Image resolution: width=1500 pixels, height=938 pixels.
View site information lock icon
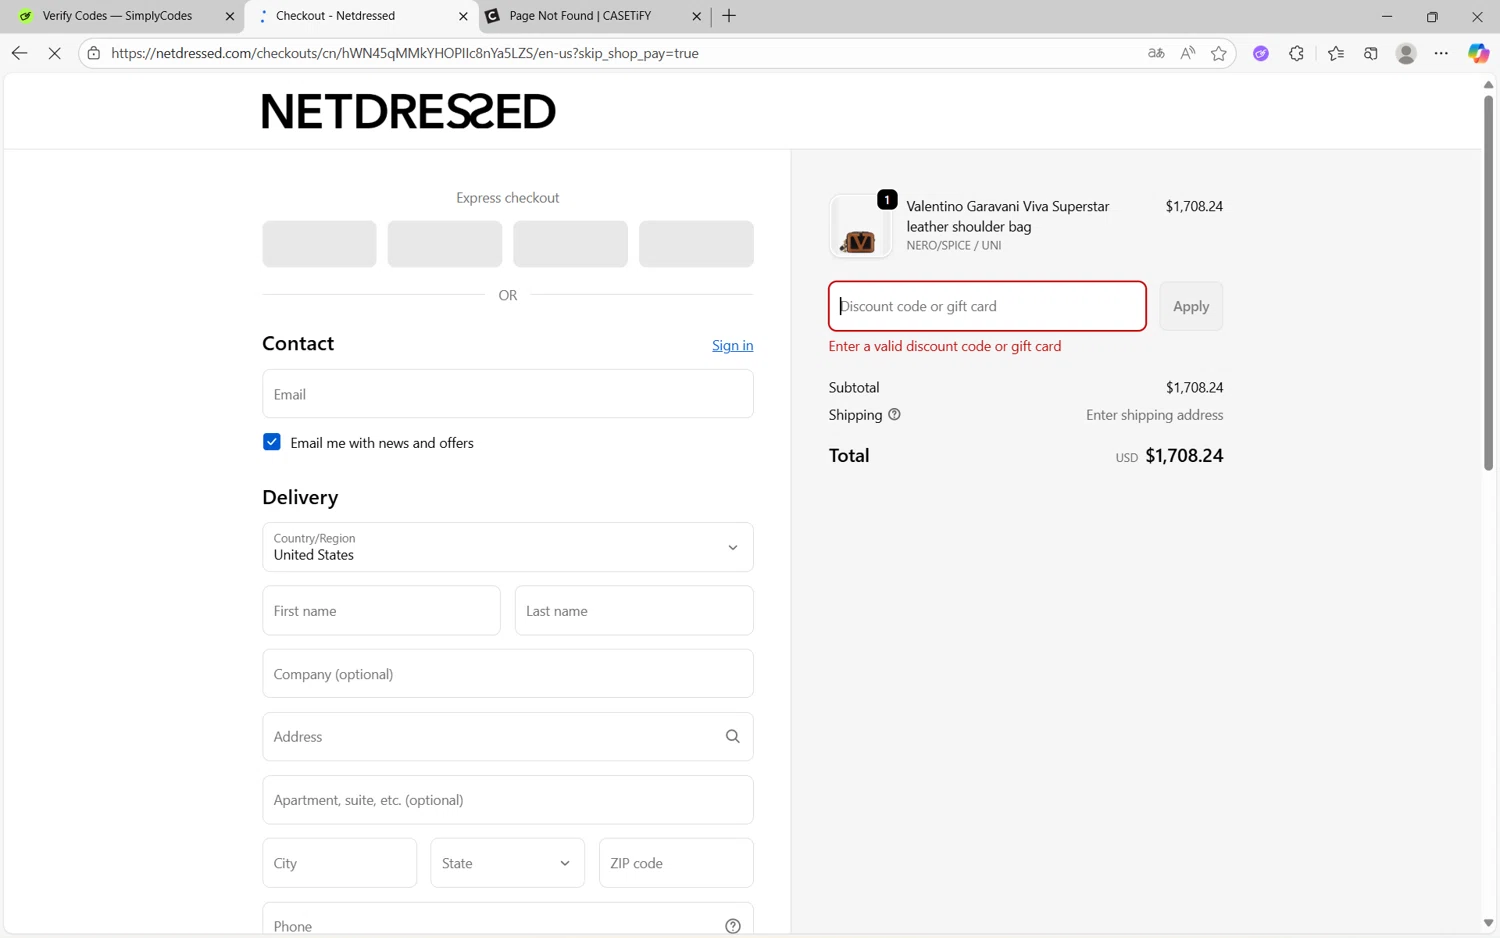pos(94,53)
